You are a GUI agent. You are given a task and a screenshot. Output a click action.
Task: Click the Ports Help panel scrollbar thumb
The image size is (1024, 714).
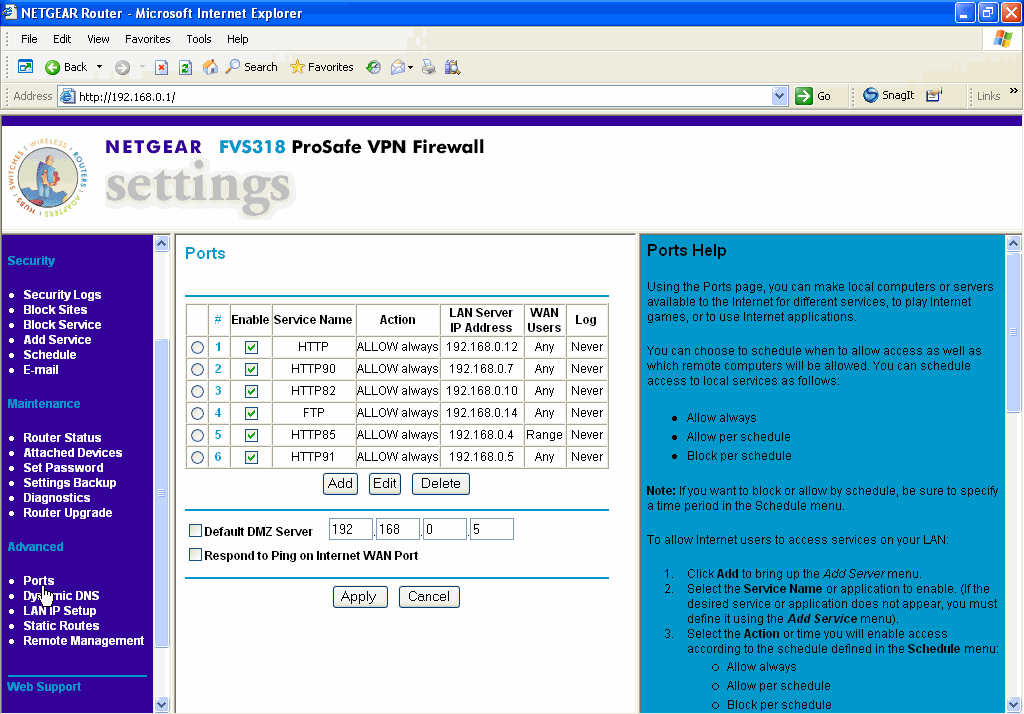coord(1013,330)
